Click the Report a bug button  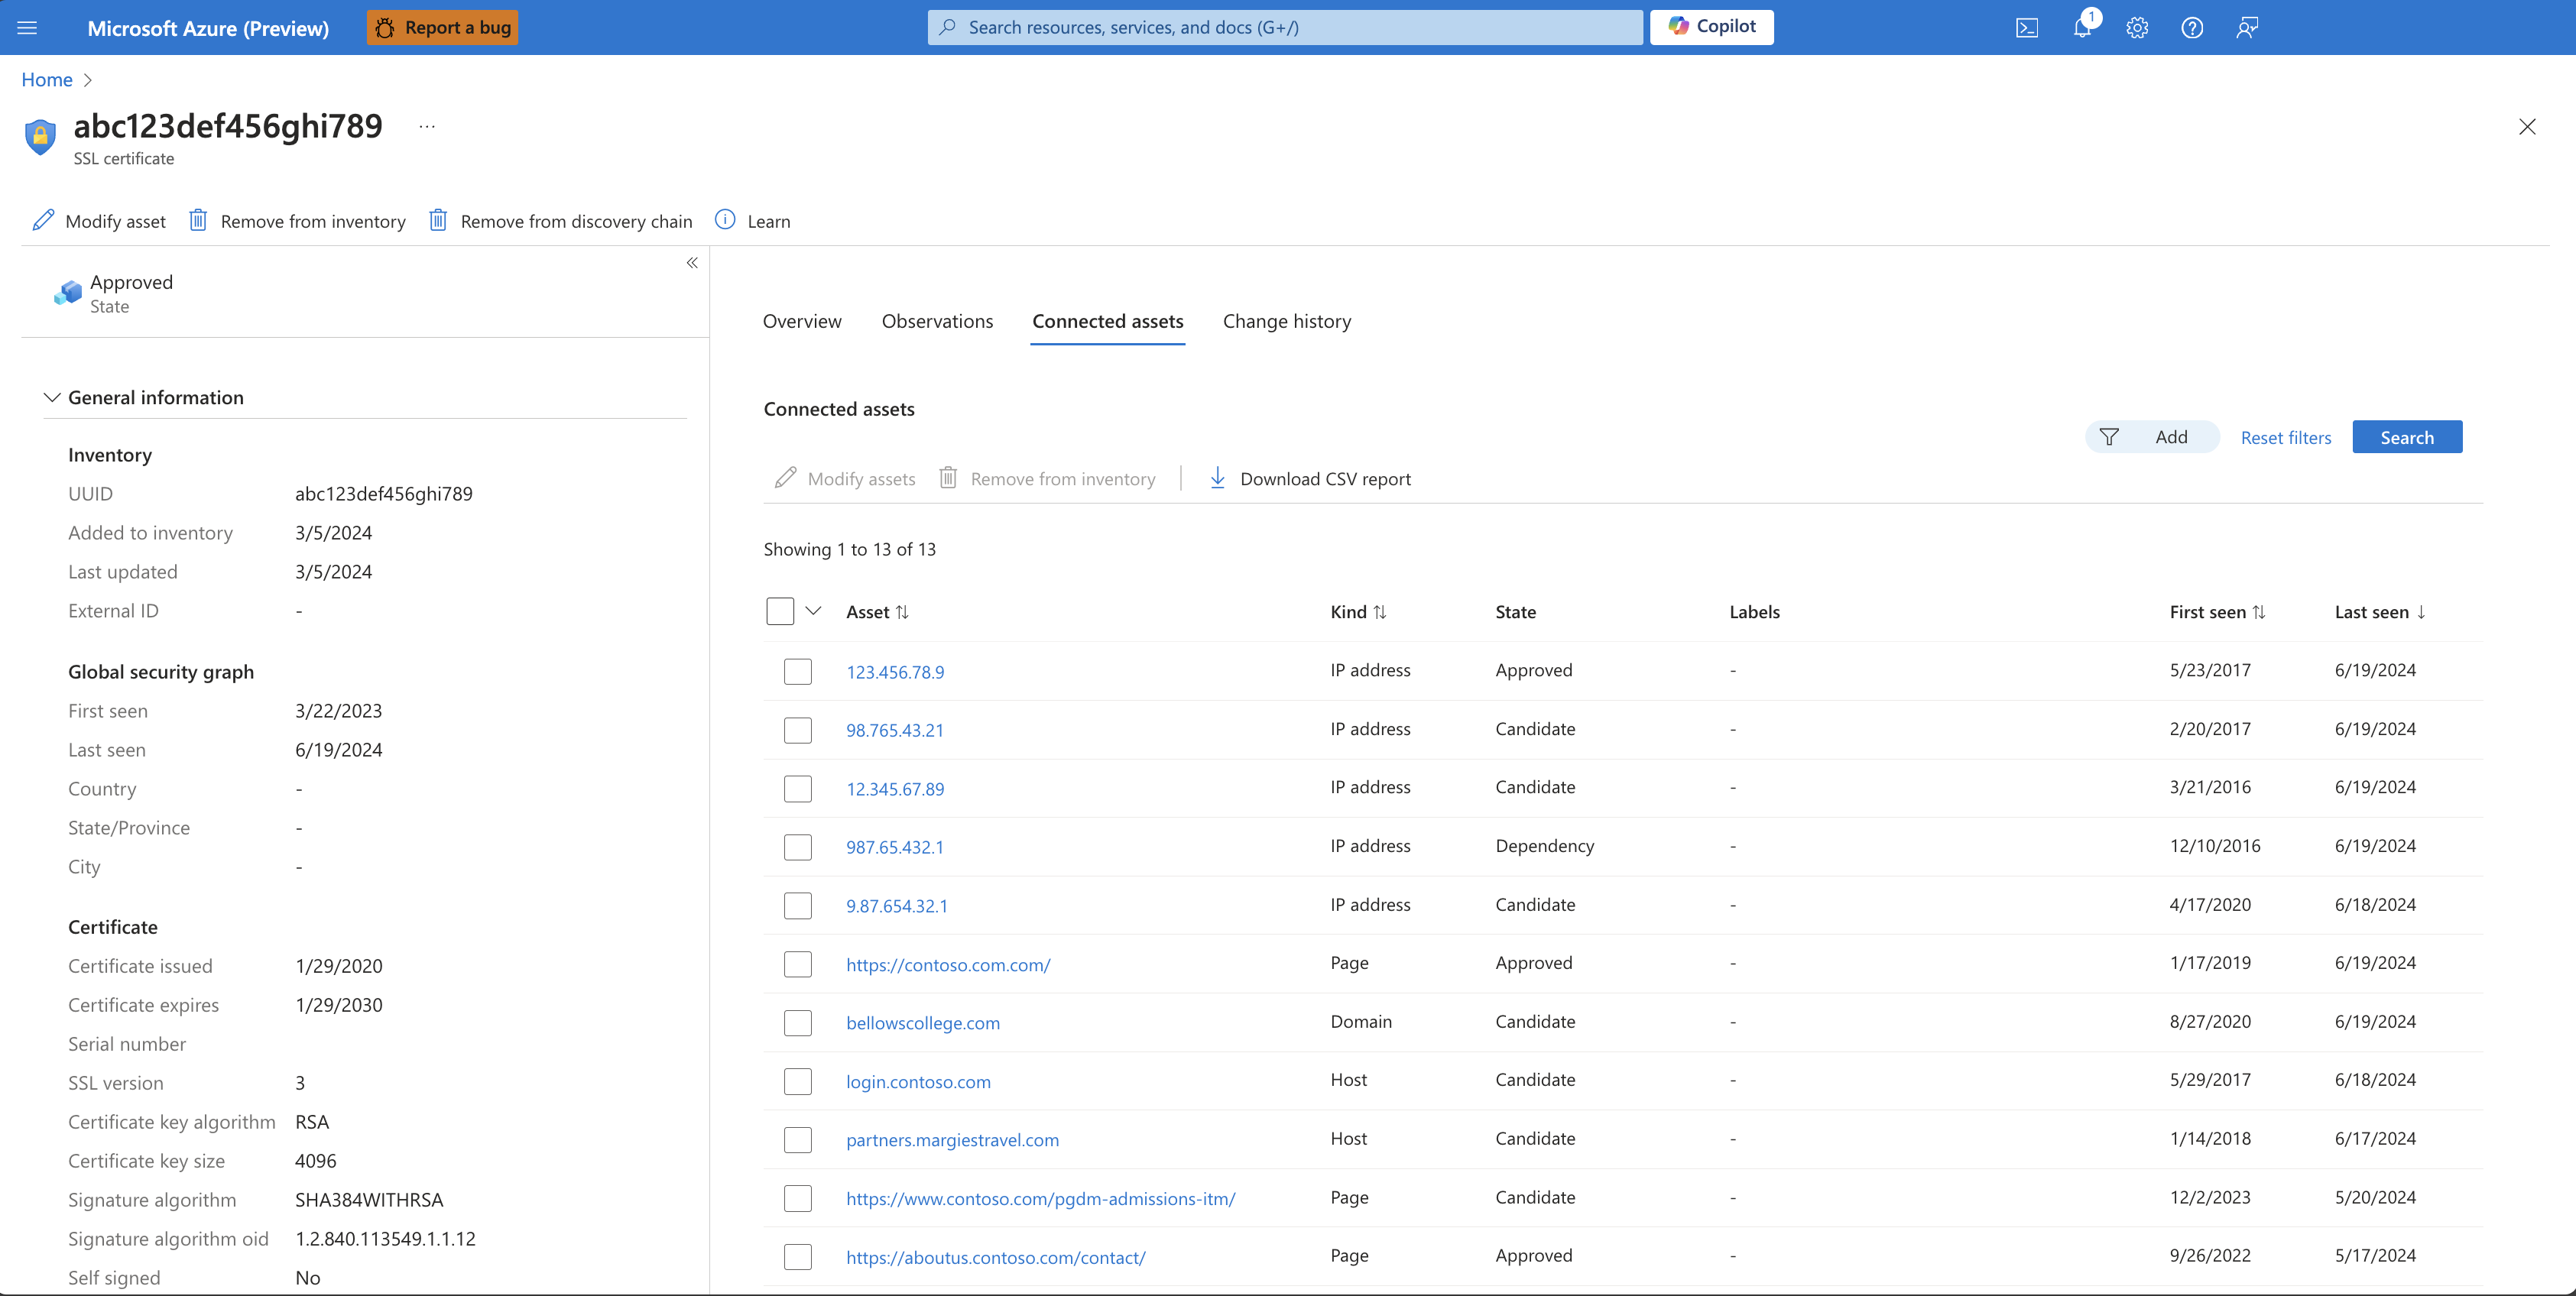(442, 27)
